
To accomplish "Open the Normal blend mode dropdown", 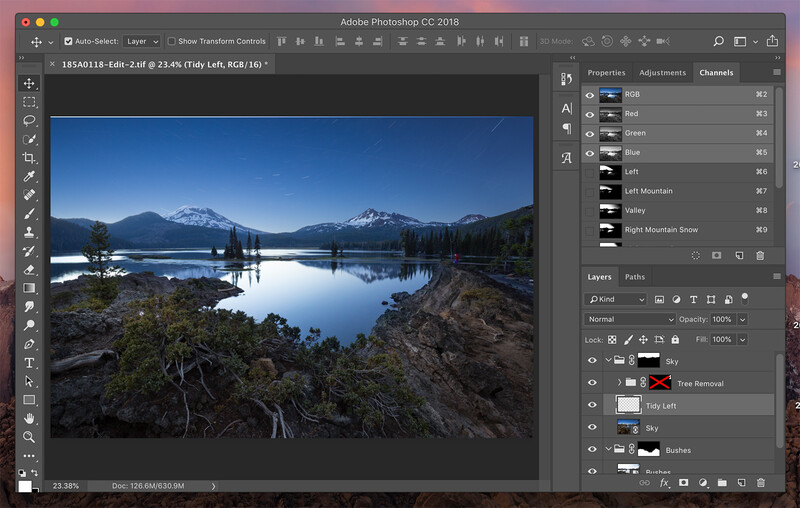I will [x=630, y=319].
